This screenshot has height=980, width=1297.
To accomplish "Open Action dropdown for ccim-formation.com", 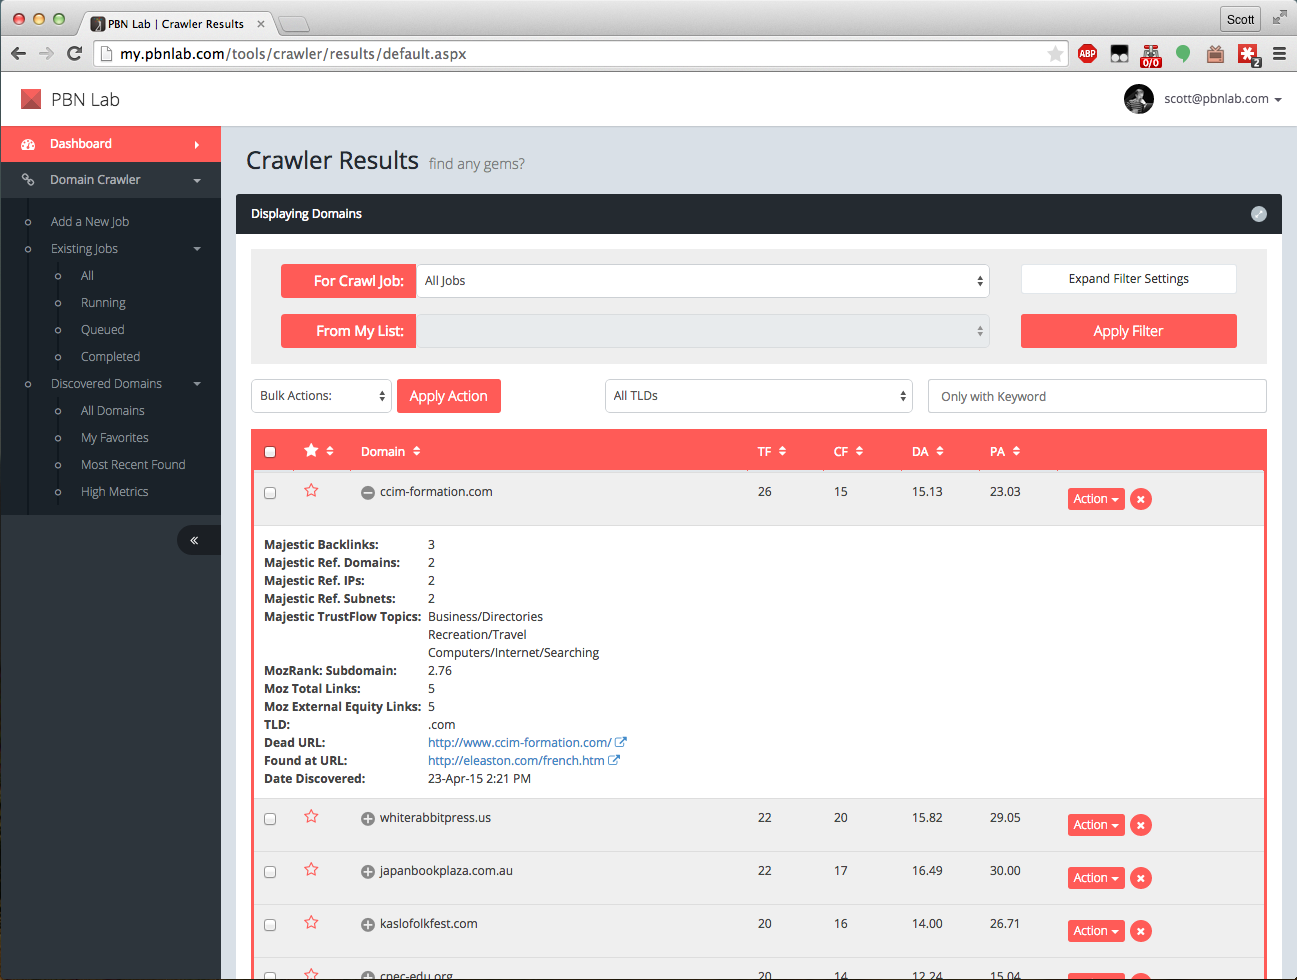I will 1096,499.
